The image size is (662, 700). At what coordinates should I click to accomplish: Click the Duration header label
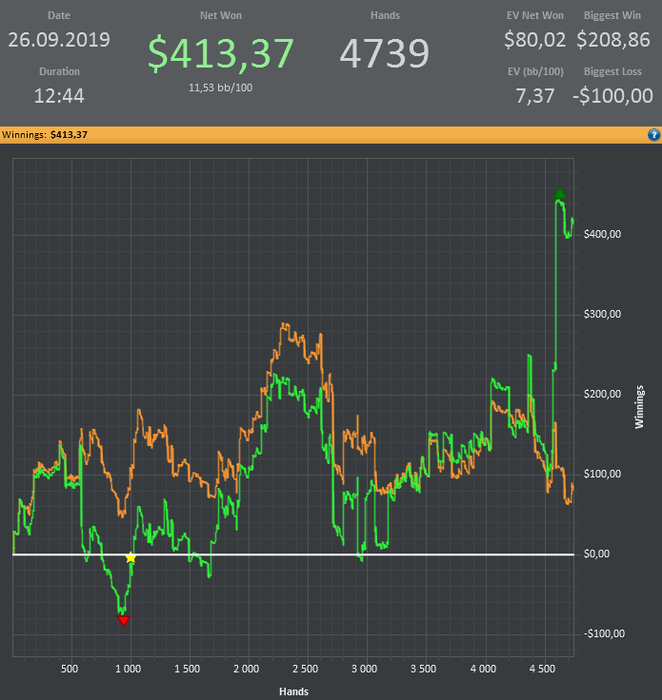coord(59,71)
